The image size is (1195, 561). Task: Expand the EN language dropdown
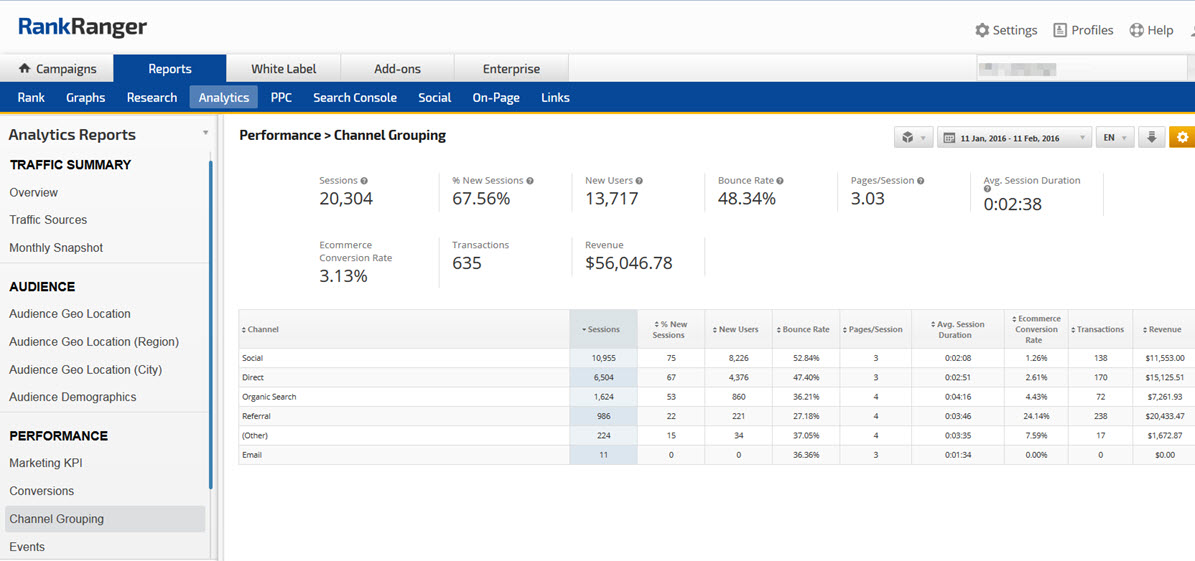[x=1114, y=138]
